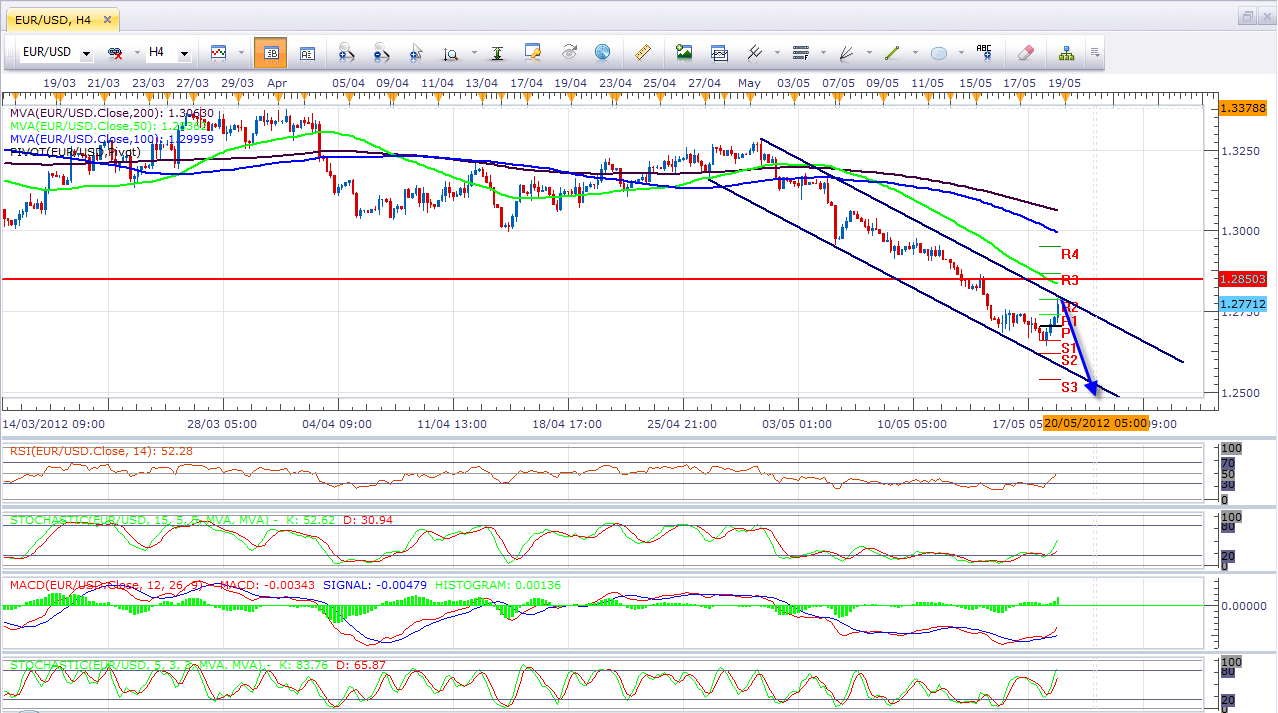The width and height of the screenshot is (1278, 713).
Task: Click the RSI indicator label
Action: point(103,452)
